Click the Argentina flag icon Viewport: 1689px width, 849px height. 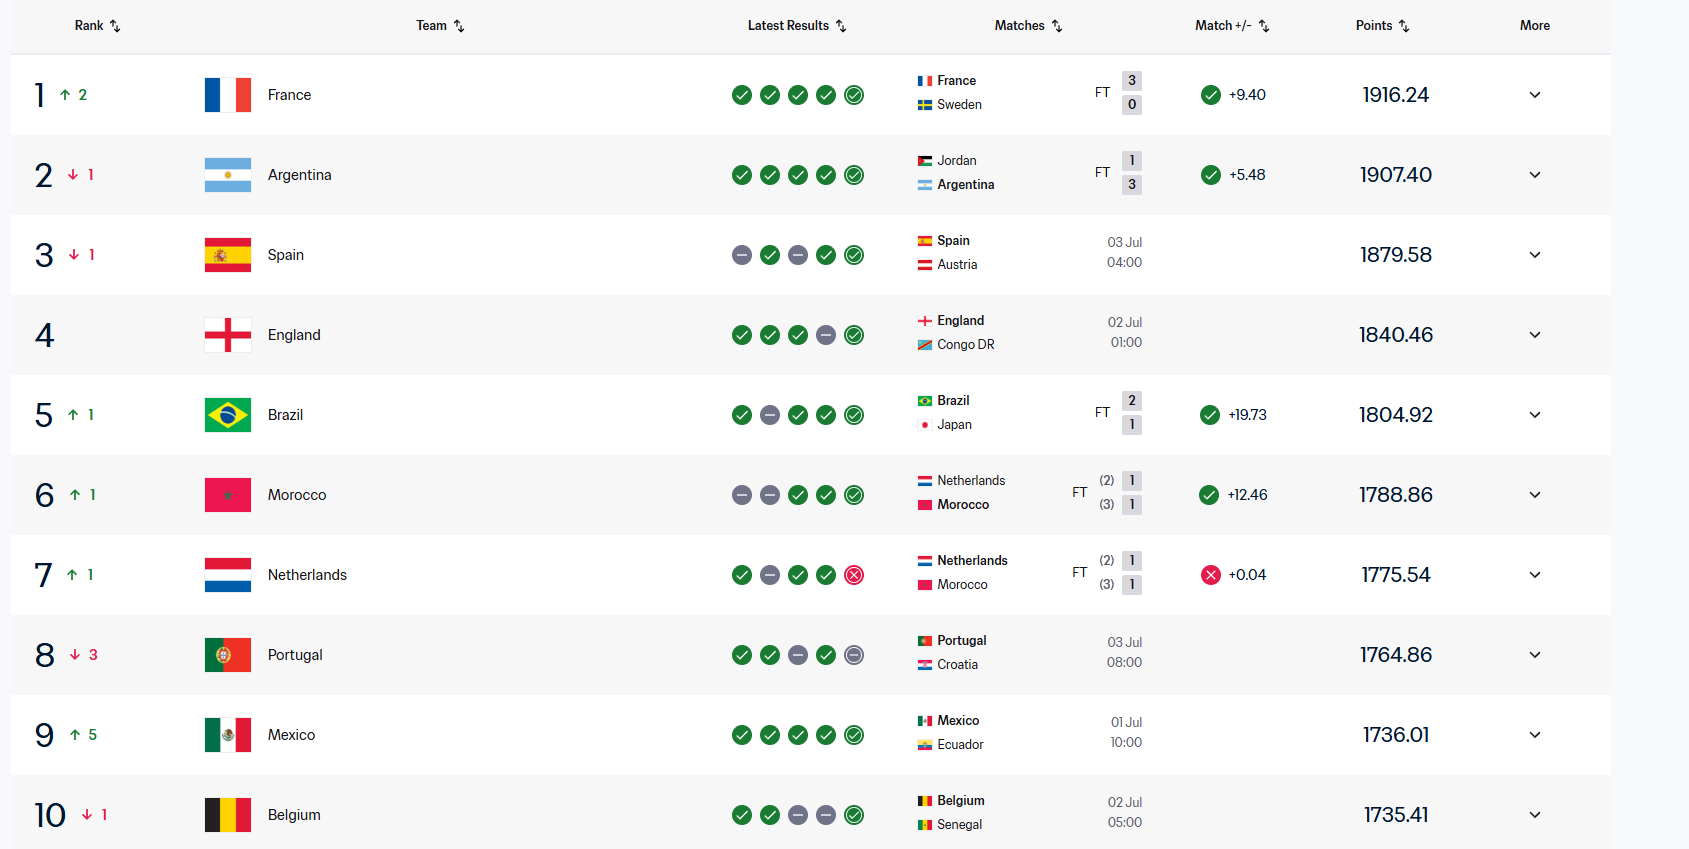point(228,175)
